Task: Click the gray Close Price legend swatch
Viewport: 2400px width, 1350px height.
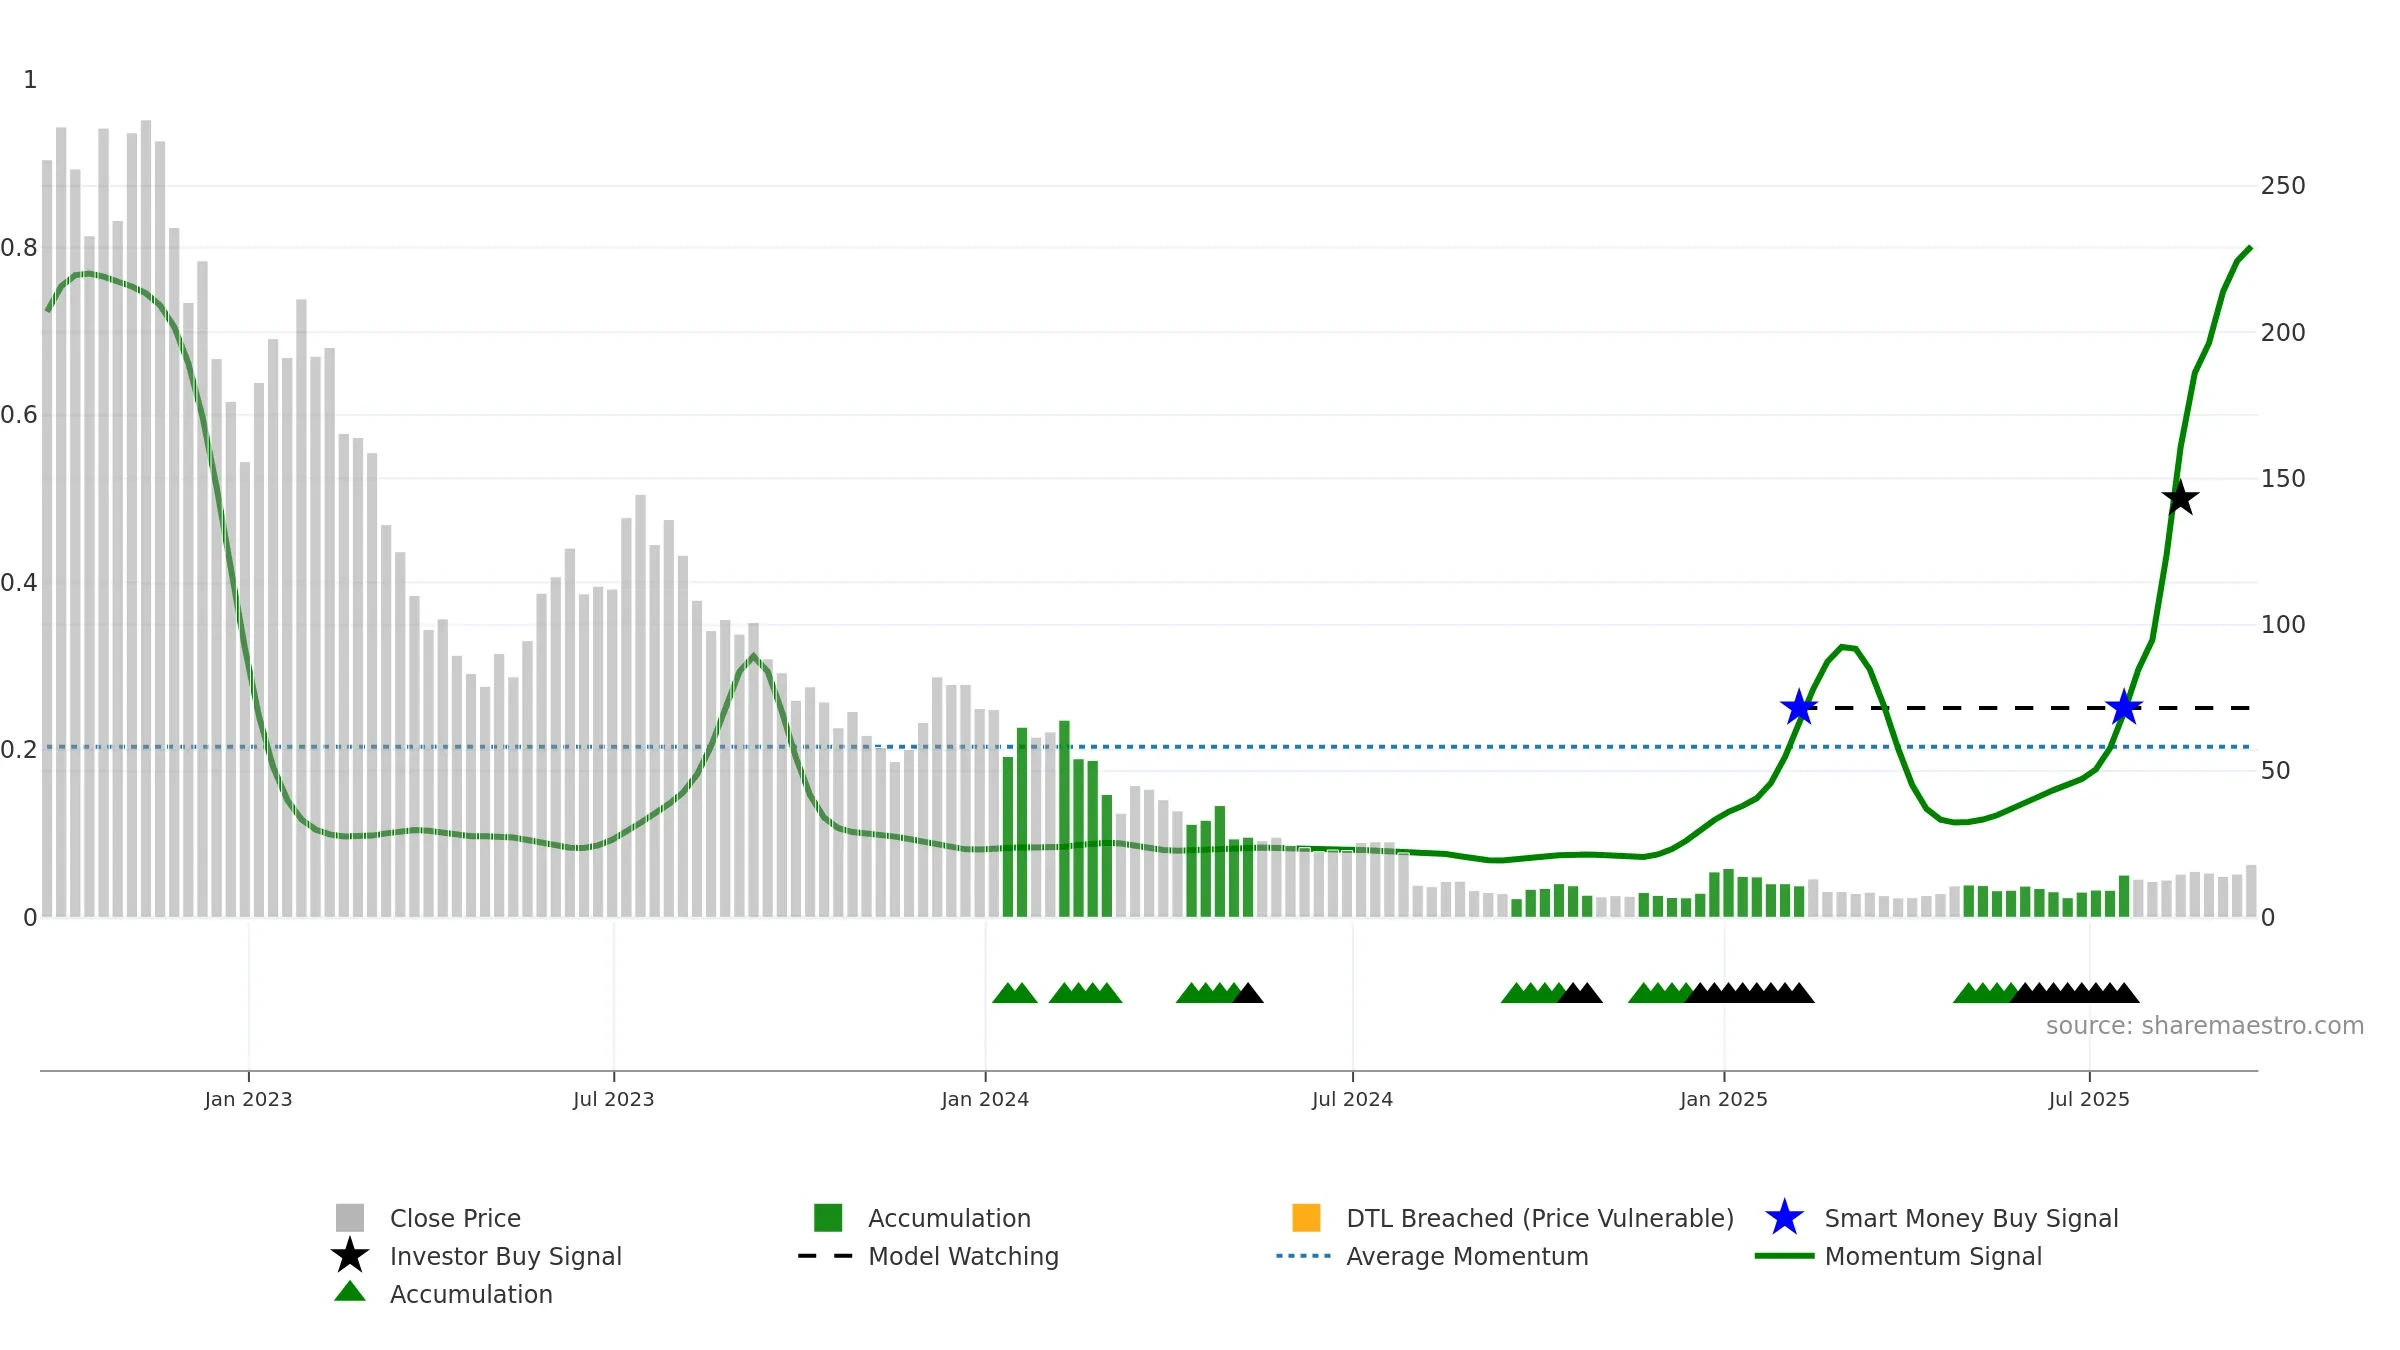Action: click(350, 1218)
